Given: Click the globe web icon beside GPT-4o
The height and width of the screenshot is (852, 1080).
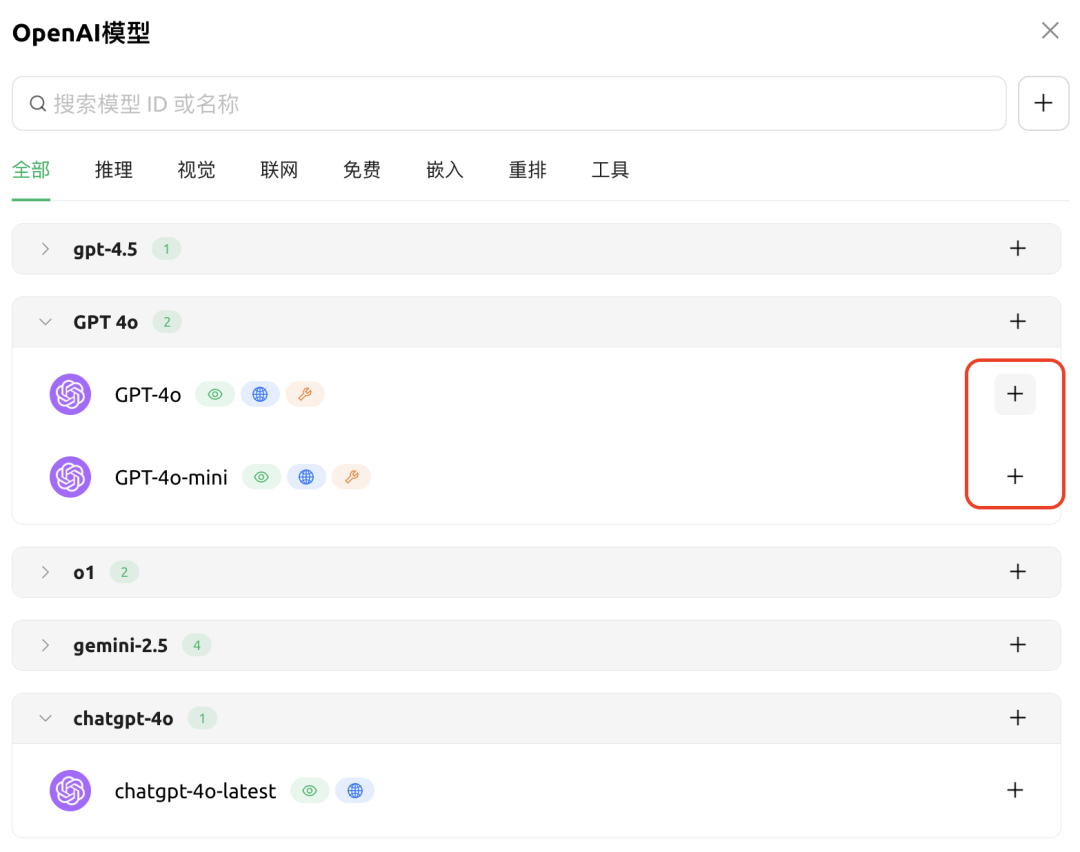Looking at the screenshot, I should (x=260, y=393).
